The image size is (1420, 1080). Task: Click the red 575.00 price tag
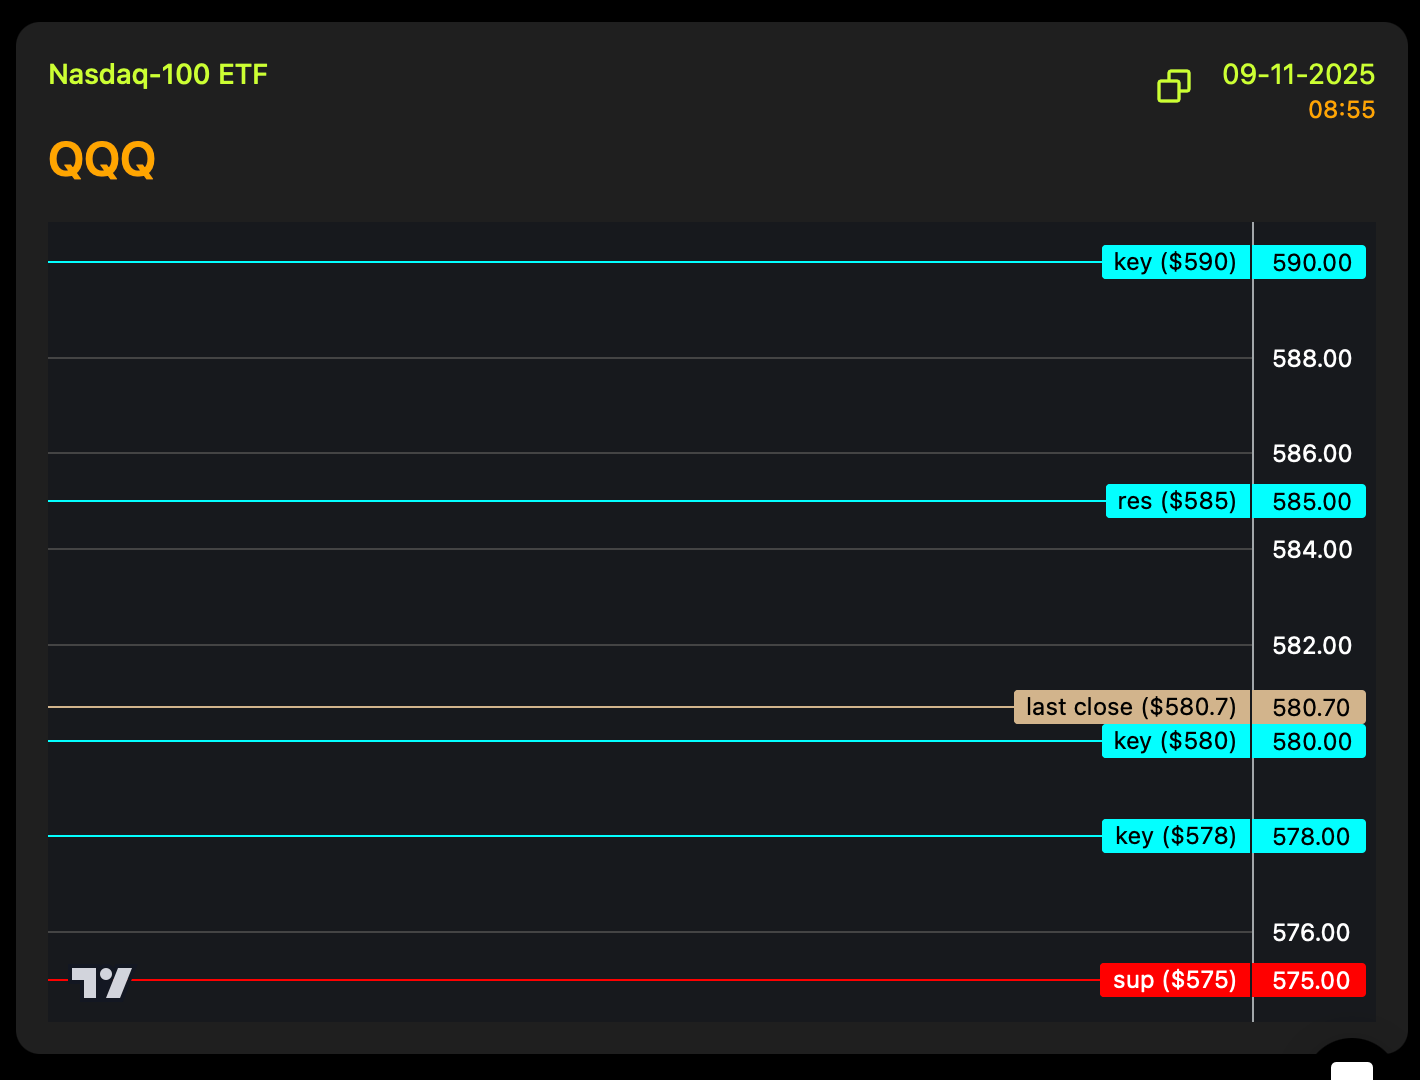[x=1309, y=980]
